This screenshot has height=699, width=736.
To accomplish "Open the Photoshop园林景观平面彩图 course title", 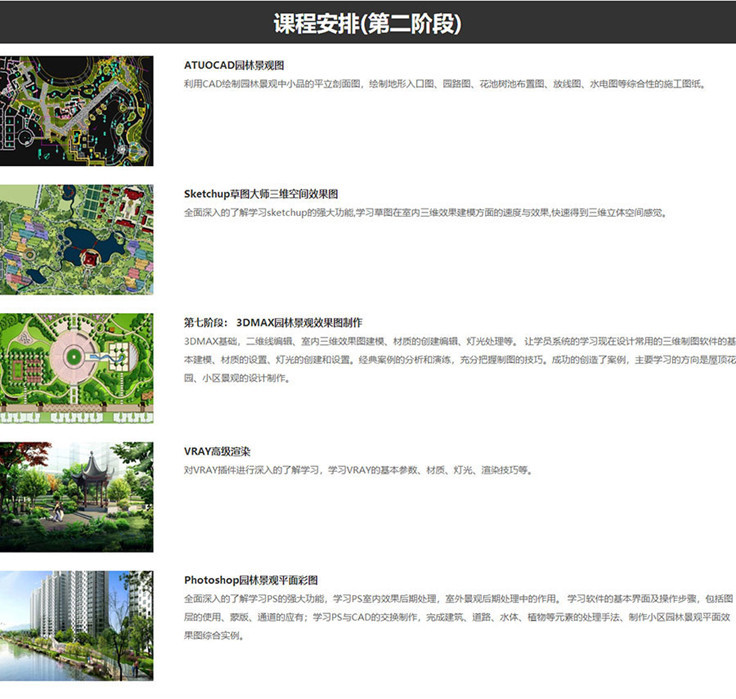I will click(x=250, y=580).
